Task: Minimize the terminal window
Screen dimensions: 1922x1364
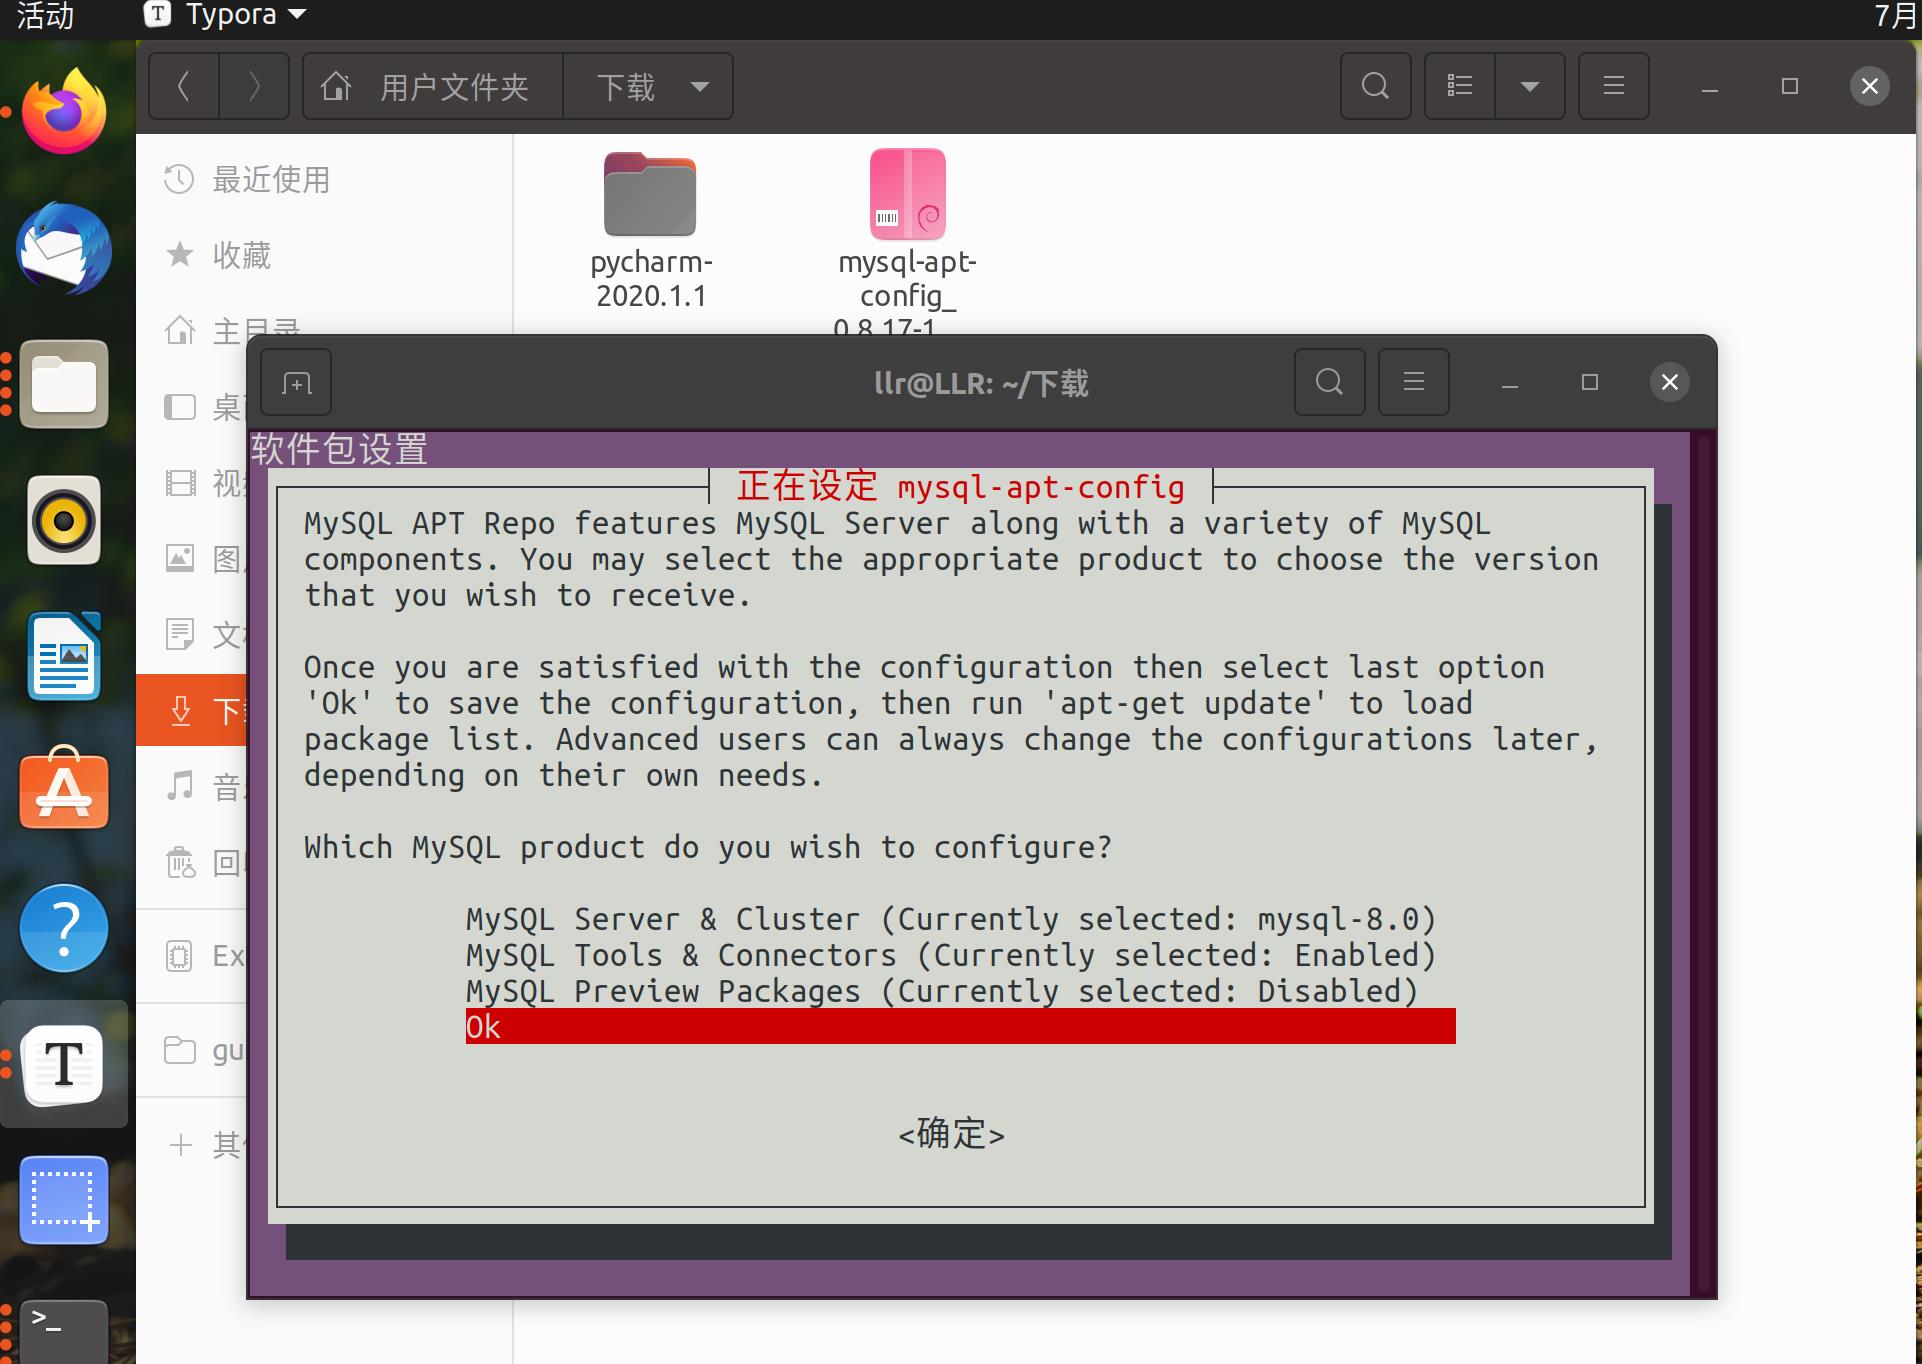Action: (x=1510, y=383)
